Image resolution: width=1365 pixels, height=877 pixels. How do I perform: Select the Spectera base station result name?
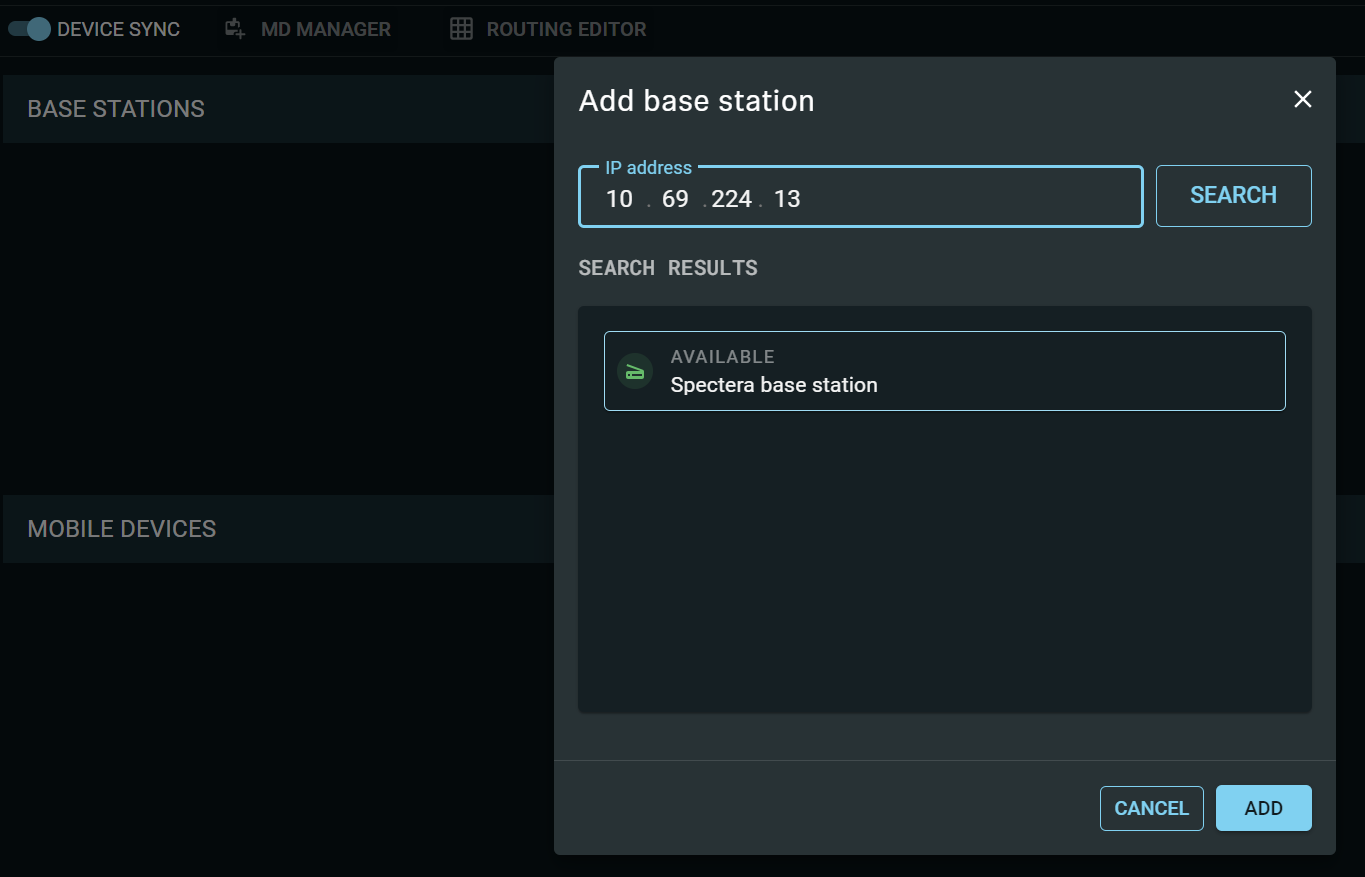point(774,385)
